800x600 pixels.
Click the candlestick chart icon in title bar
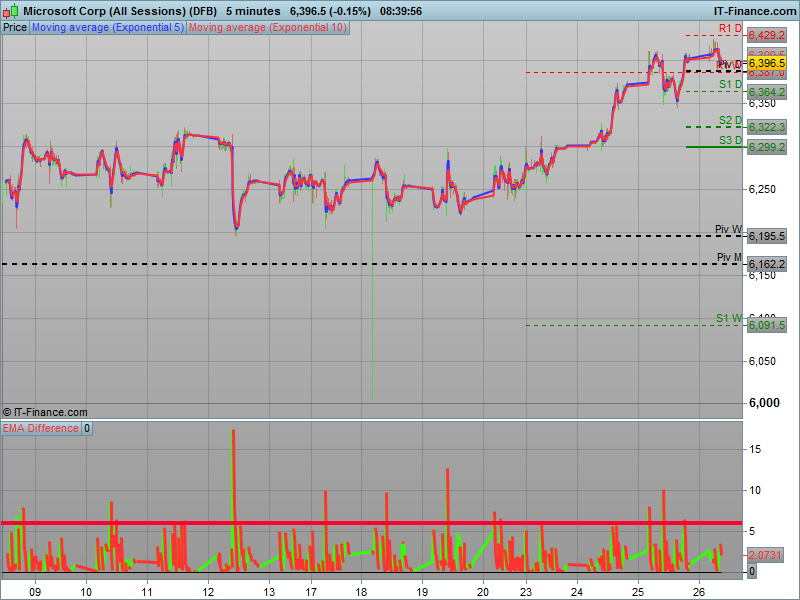(x=11, y=11)
